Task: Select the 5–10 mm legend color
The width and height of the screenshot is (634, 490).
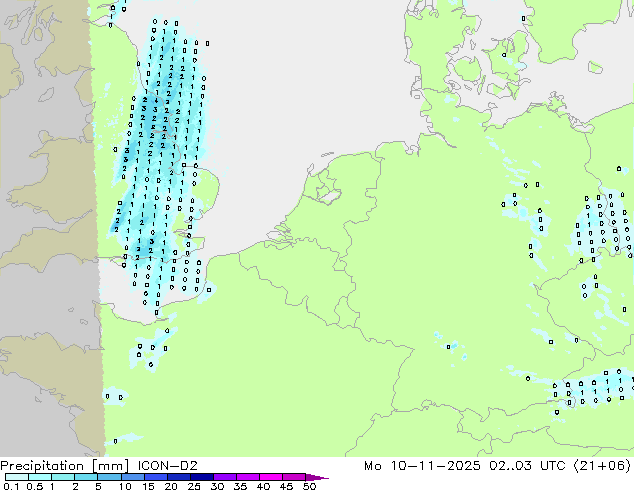Action: [109, 477]
